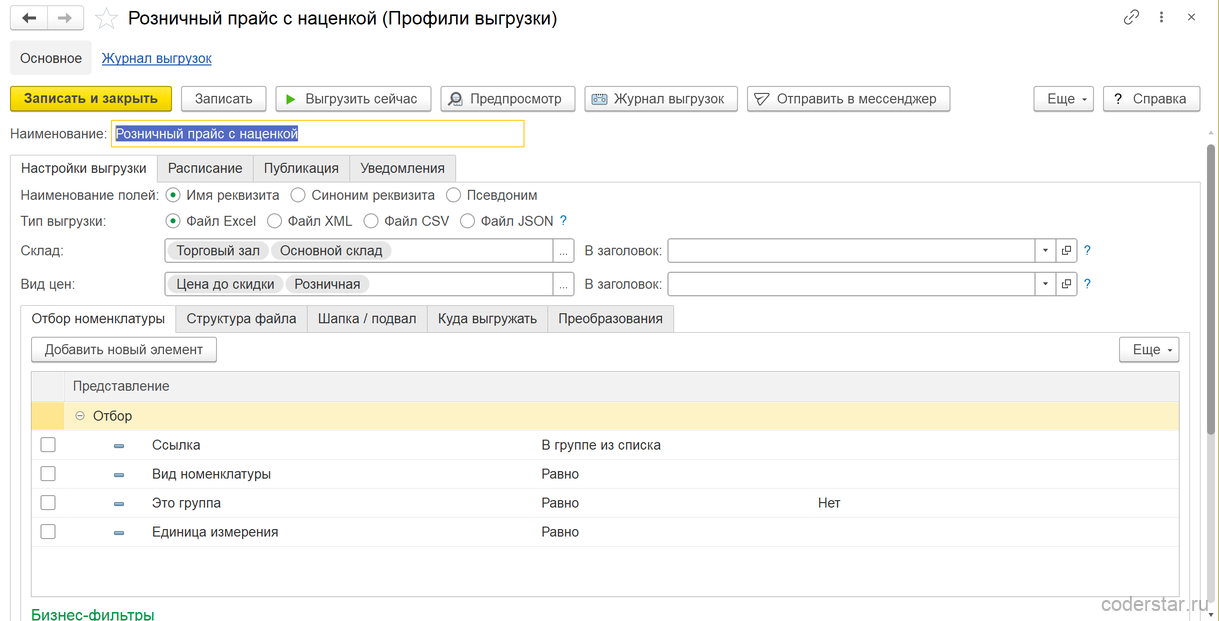Click the filter icon for Единица измерения row
1219x621 pixels.
coord(119,533)
